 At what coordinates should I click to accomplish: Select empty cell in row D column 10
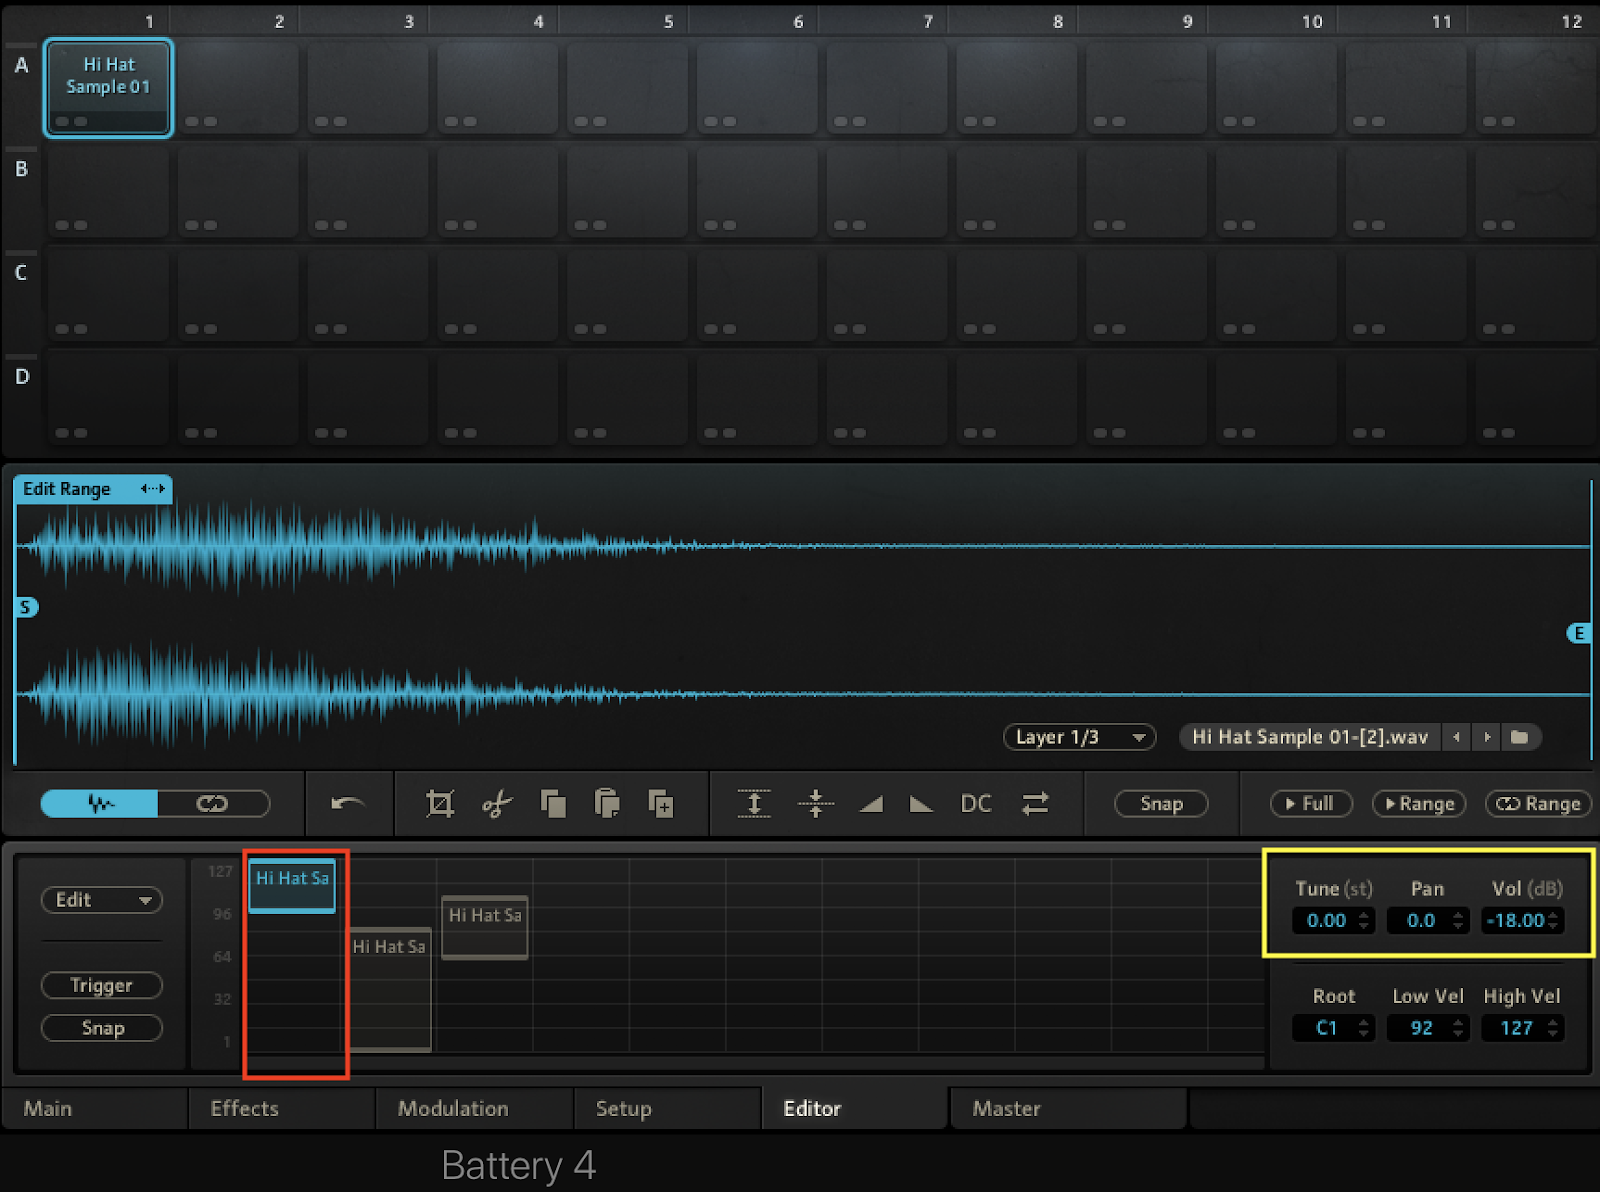tap(1276, 399)
